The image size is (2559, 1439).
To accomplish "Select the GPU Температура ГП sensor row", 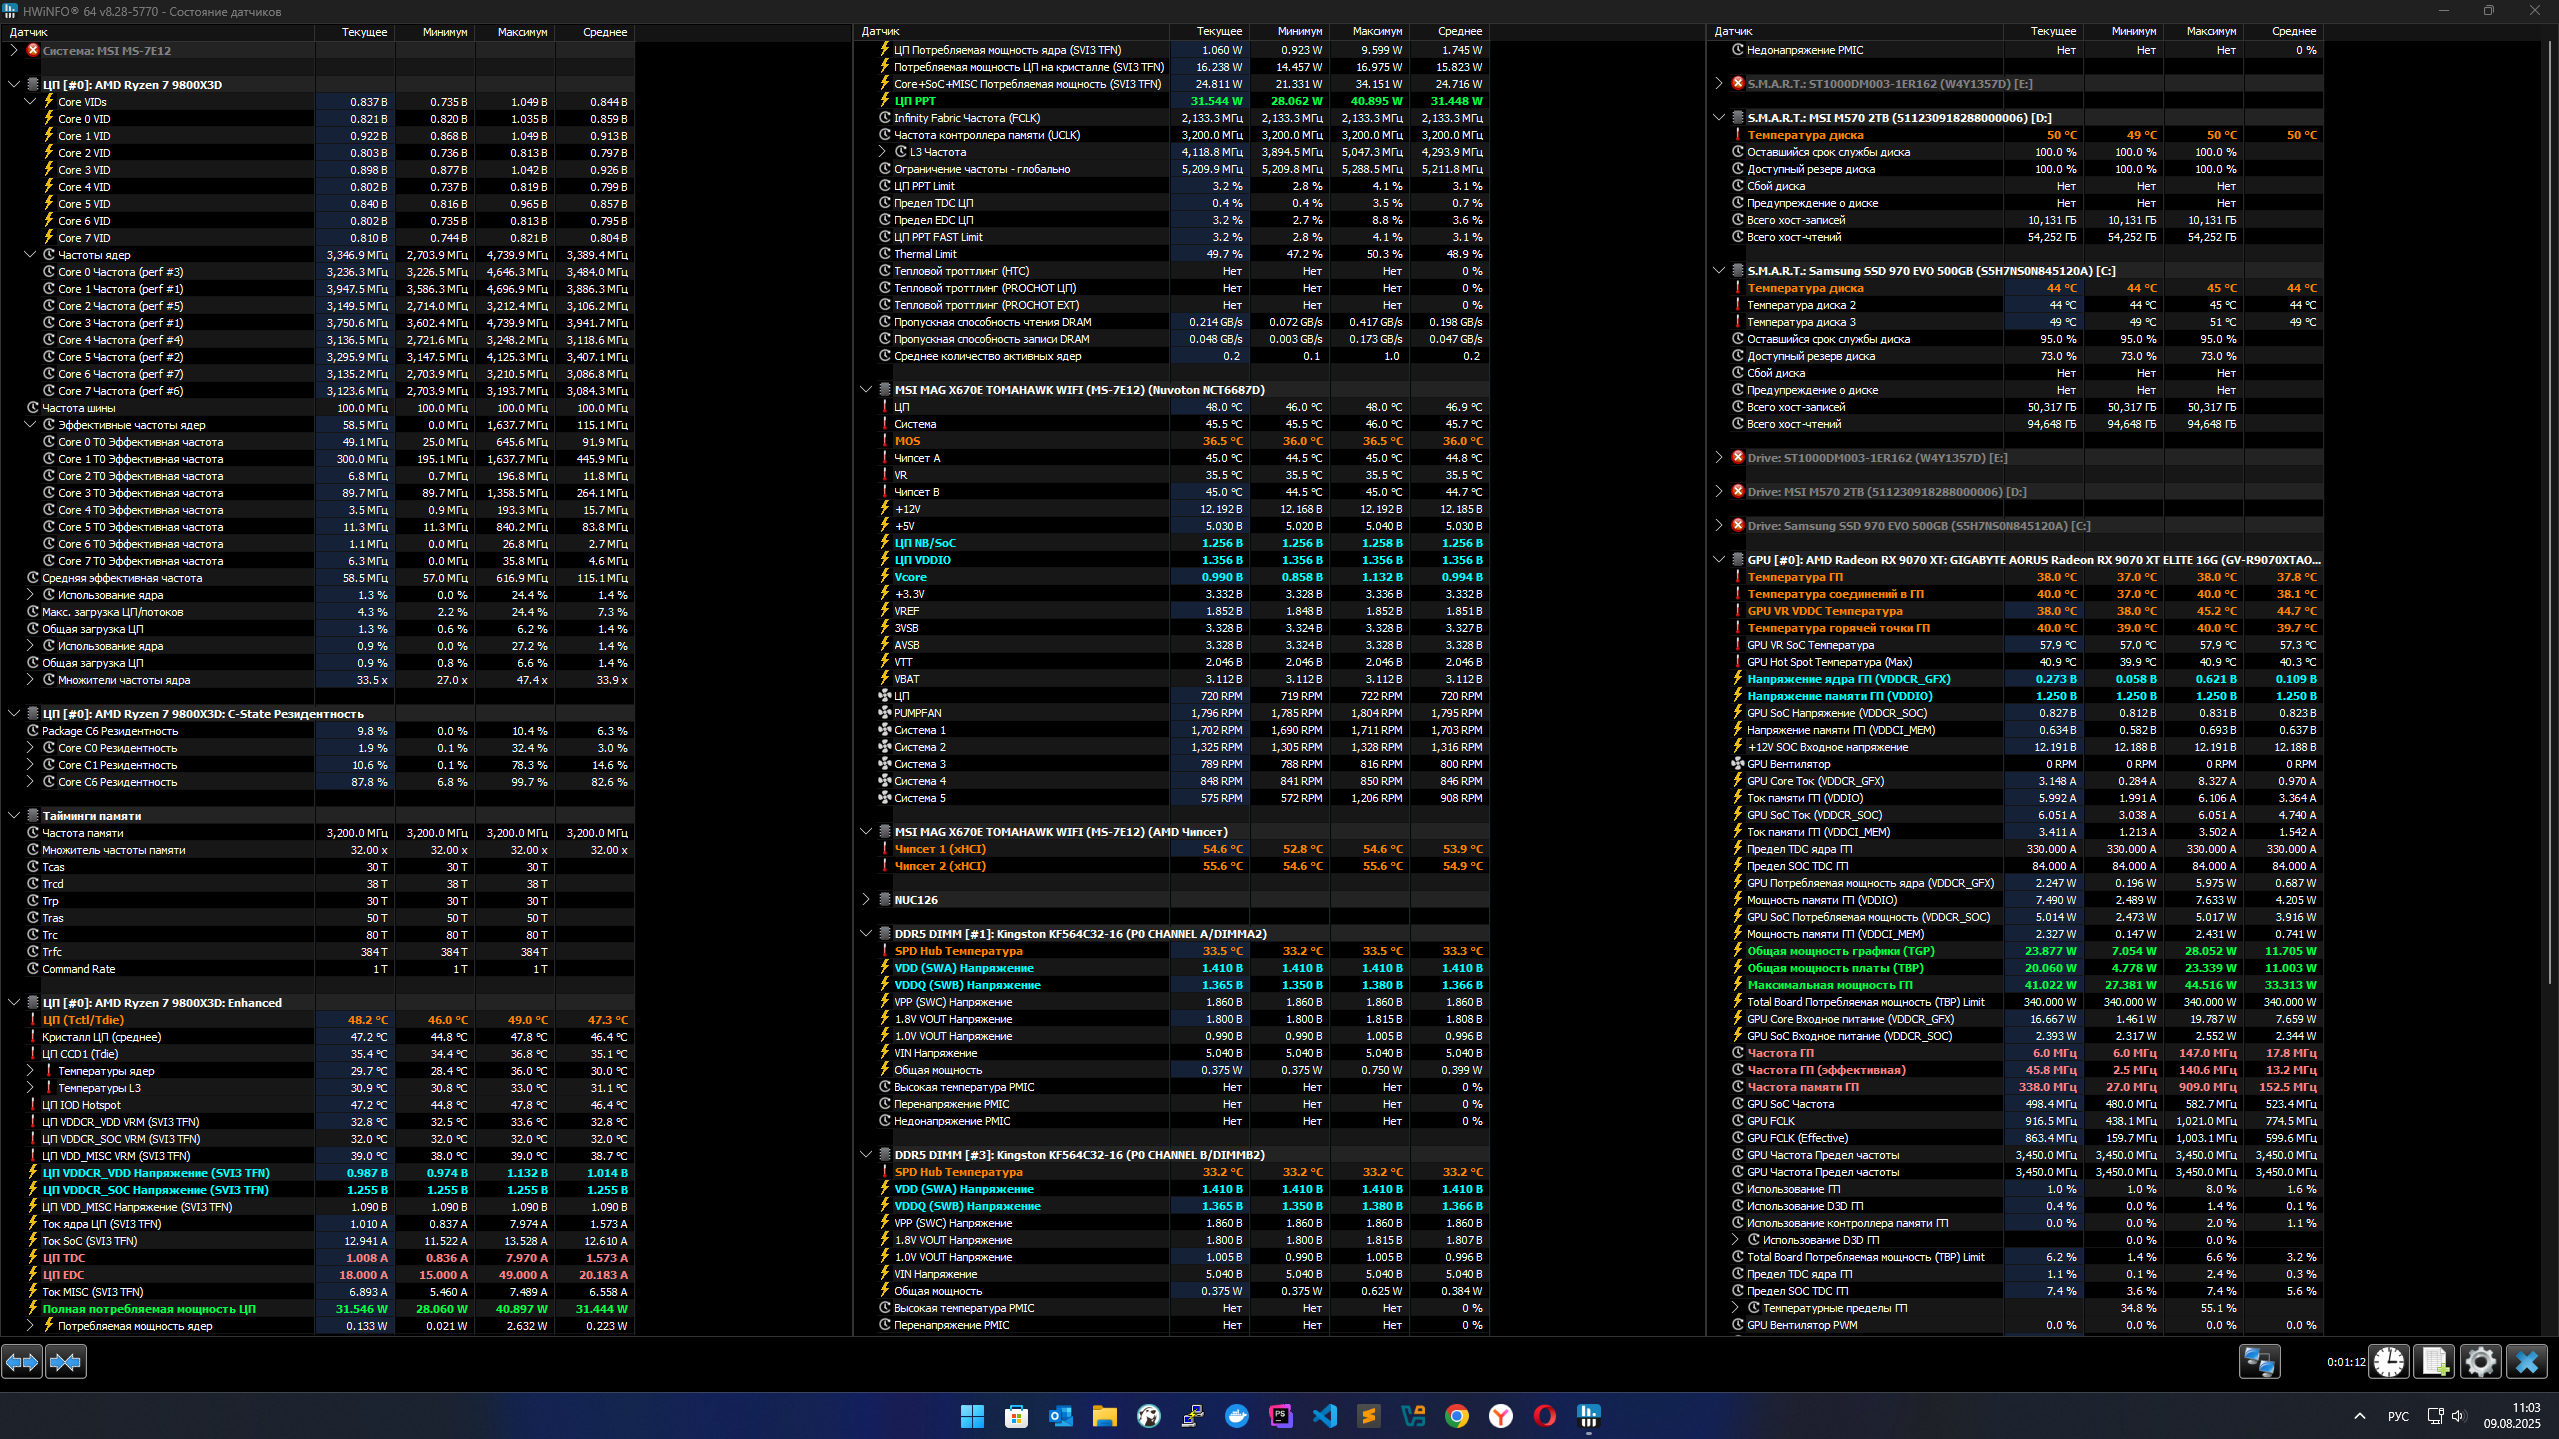I will click(1794, 577).
